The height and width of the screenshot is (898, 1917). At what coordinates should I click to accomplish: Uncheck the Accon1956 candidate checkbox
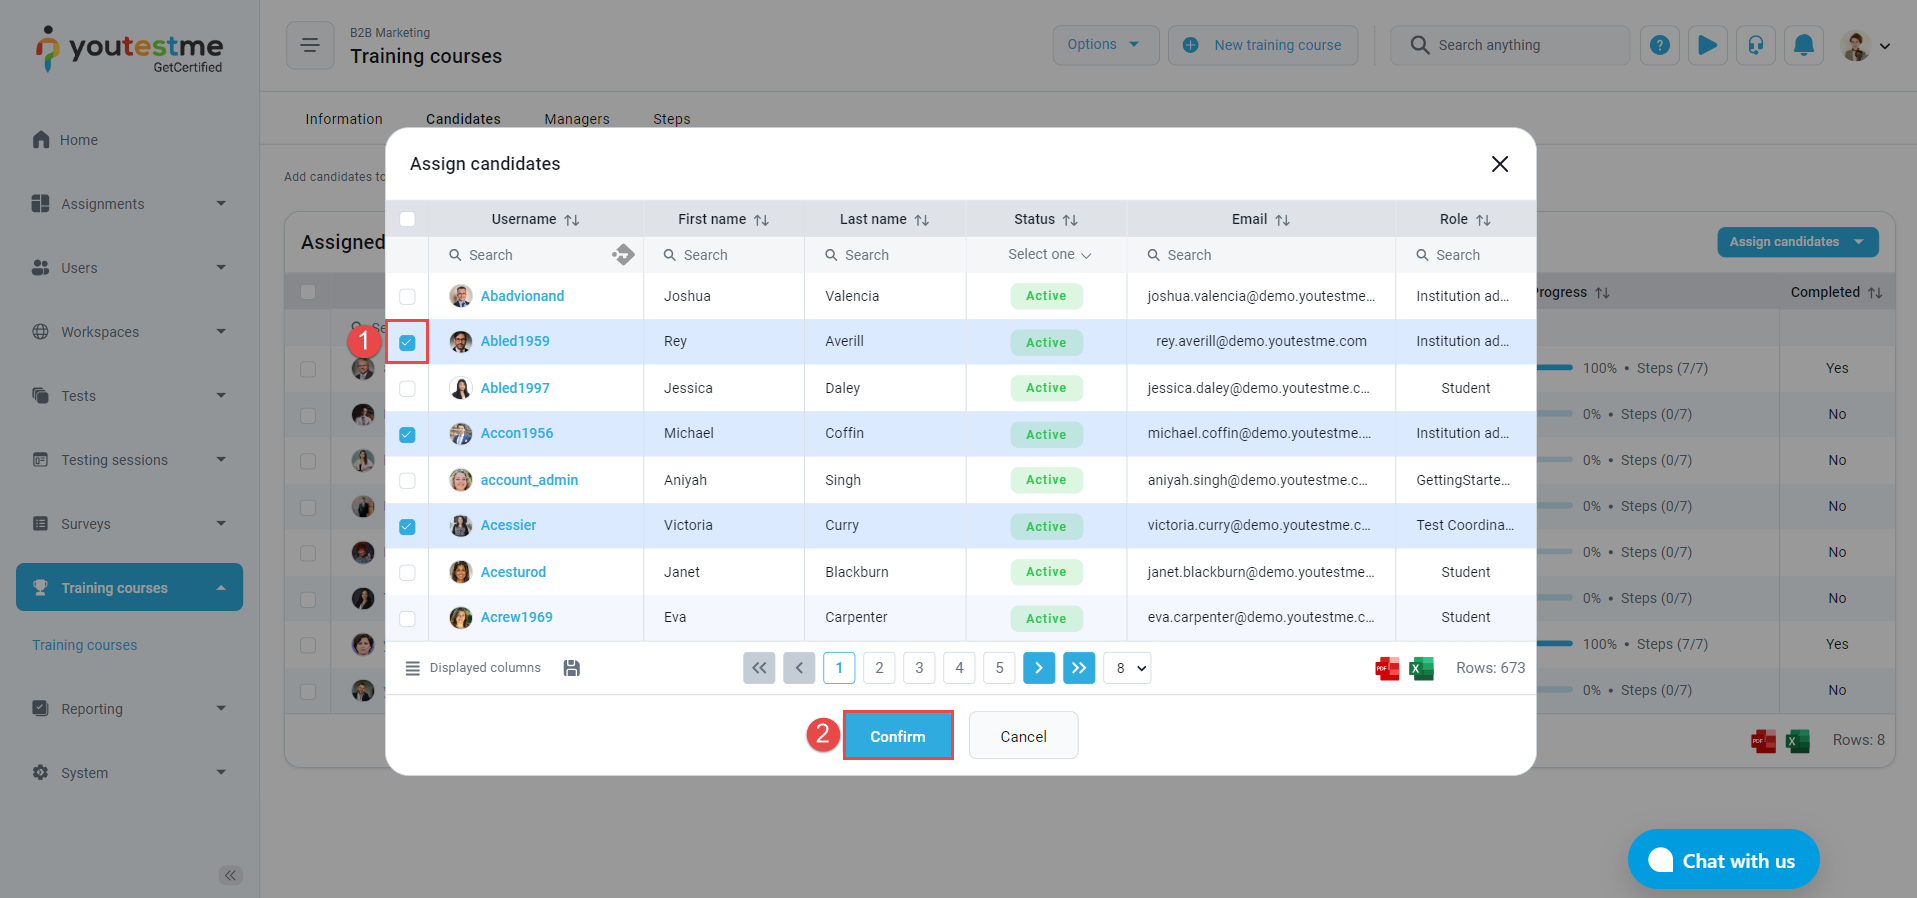pos(407,435)
